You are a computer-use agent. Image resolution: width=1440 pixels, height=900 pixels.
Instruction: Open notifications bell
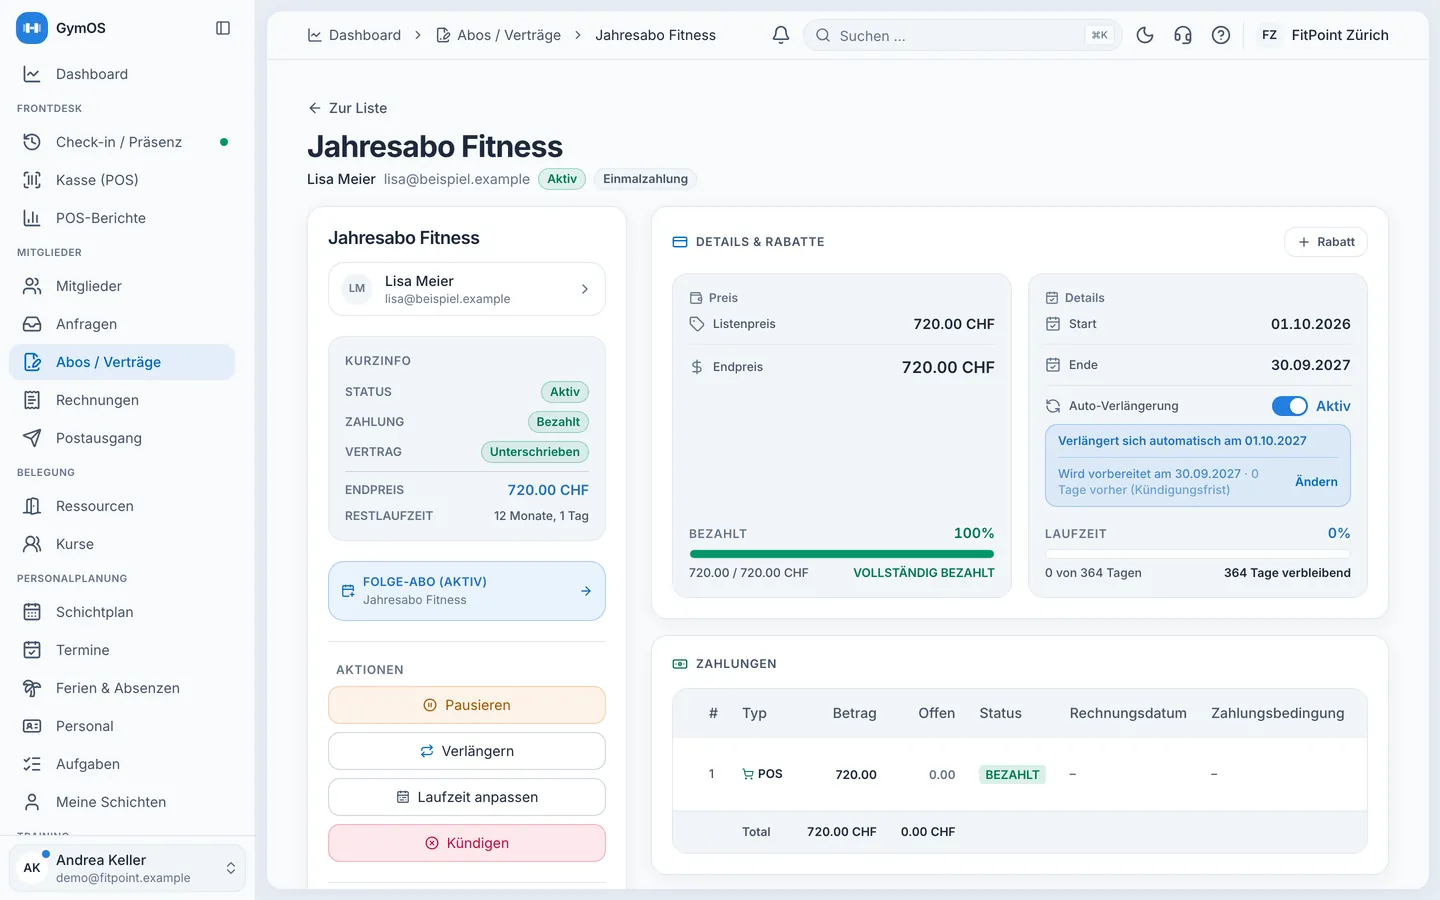(781, 35)
